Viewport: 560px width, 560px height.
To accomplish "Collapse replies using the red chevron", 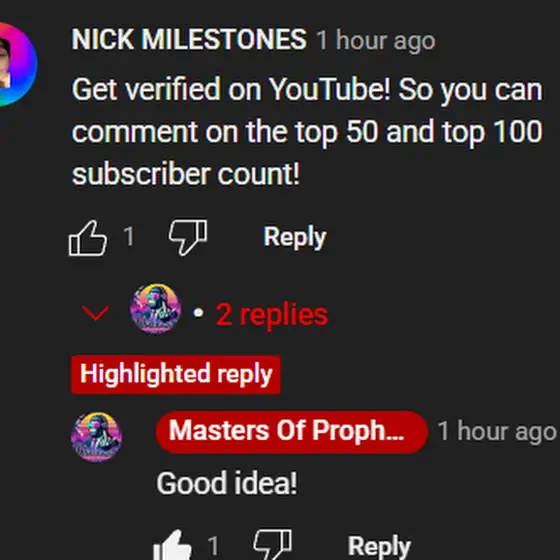I will coord(95,313).
